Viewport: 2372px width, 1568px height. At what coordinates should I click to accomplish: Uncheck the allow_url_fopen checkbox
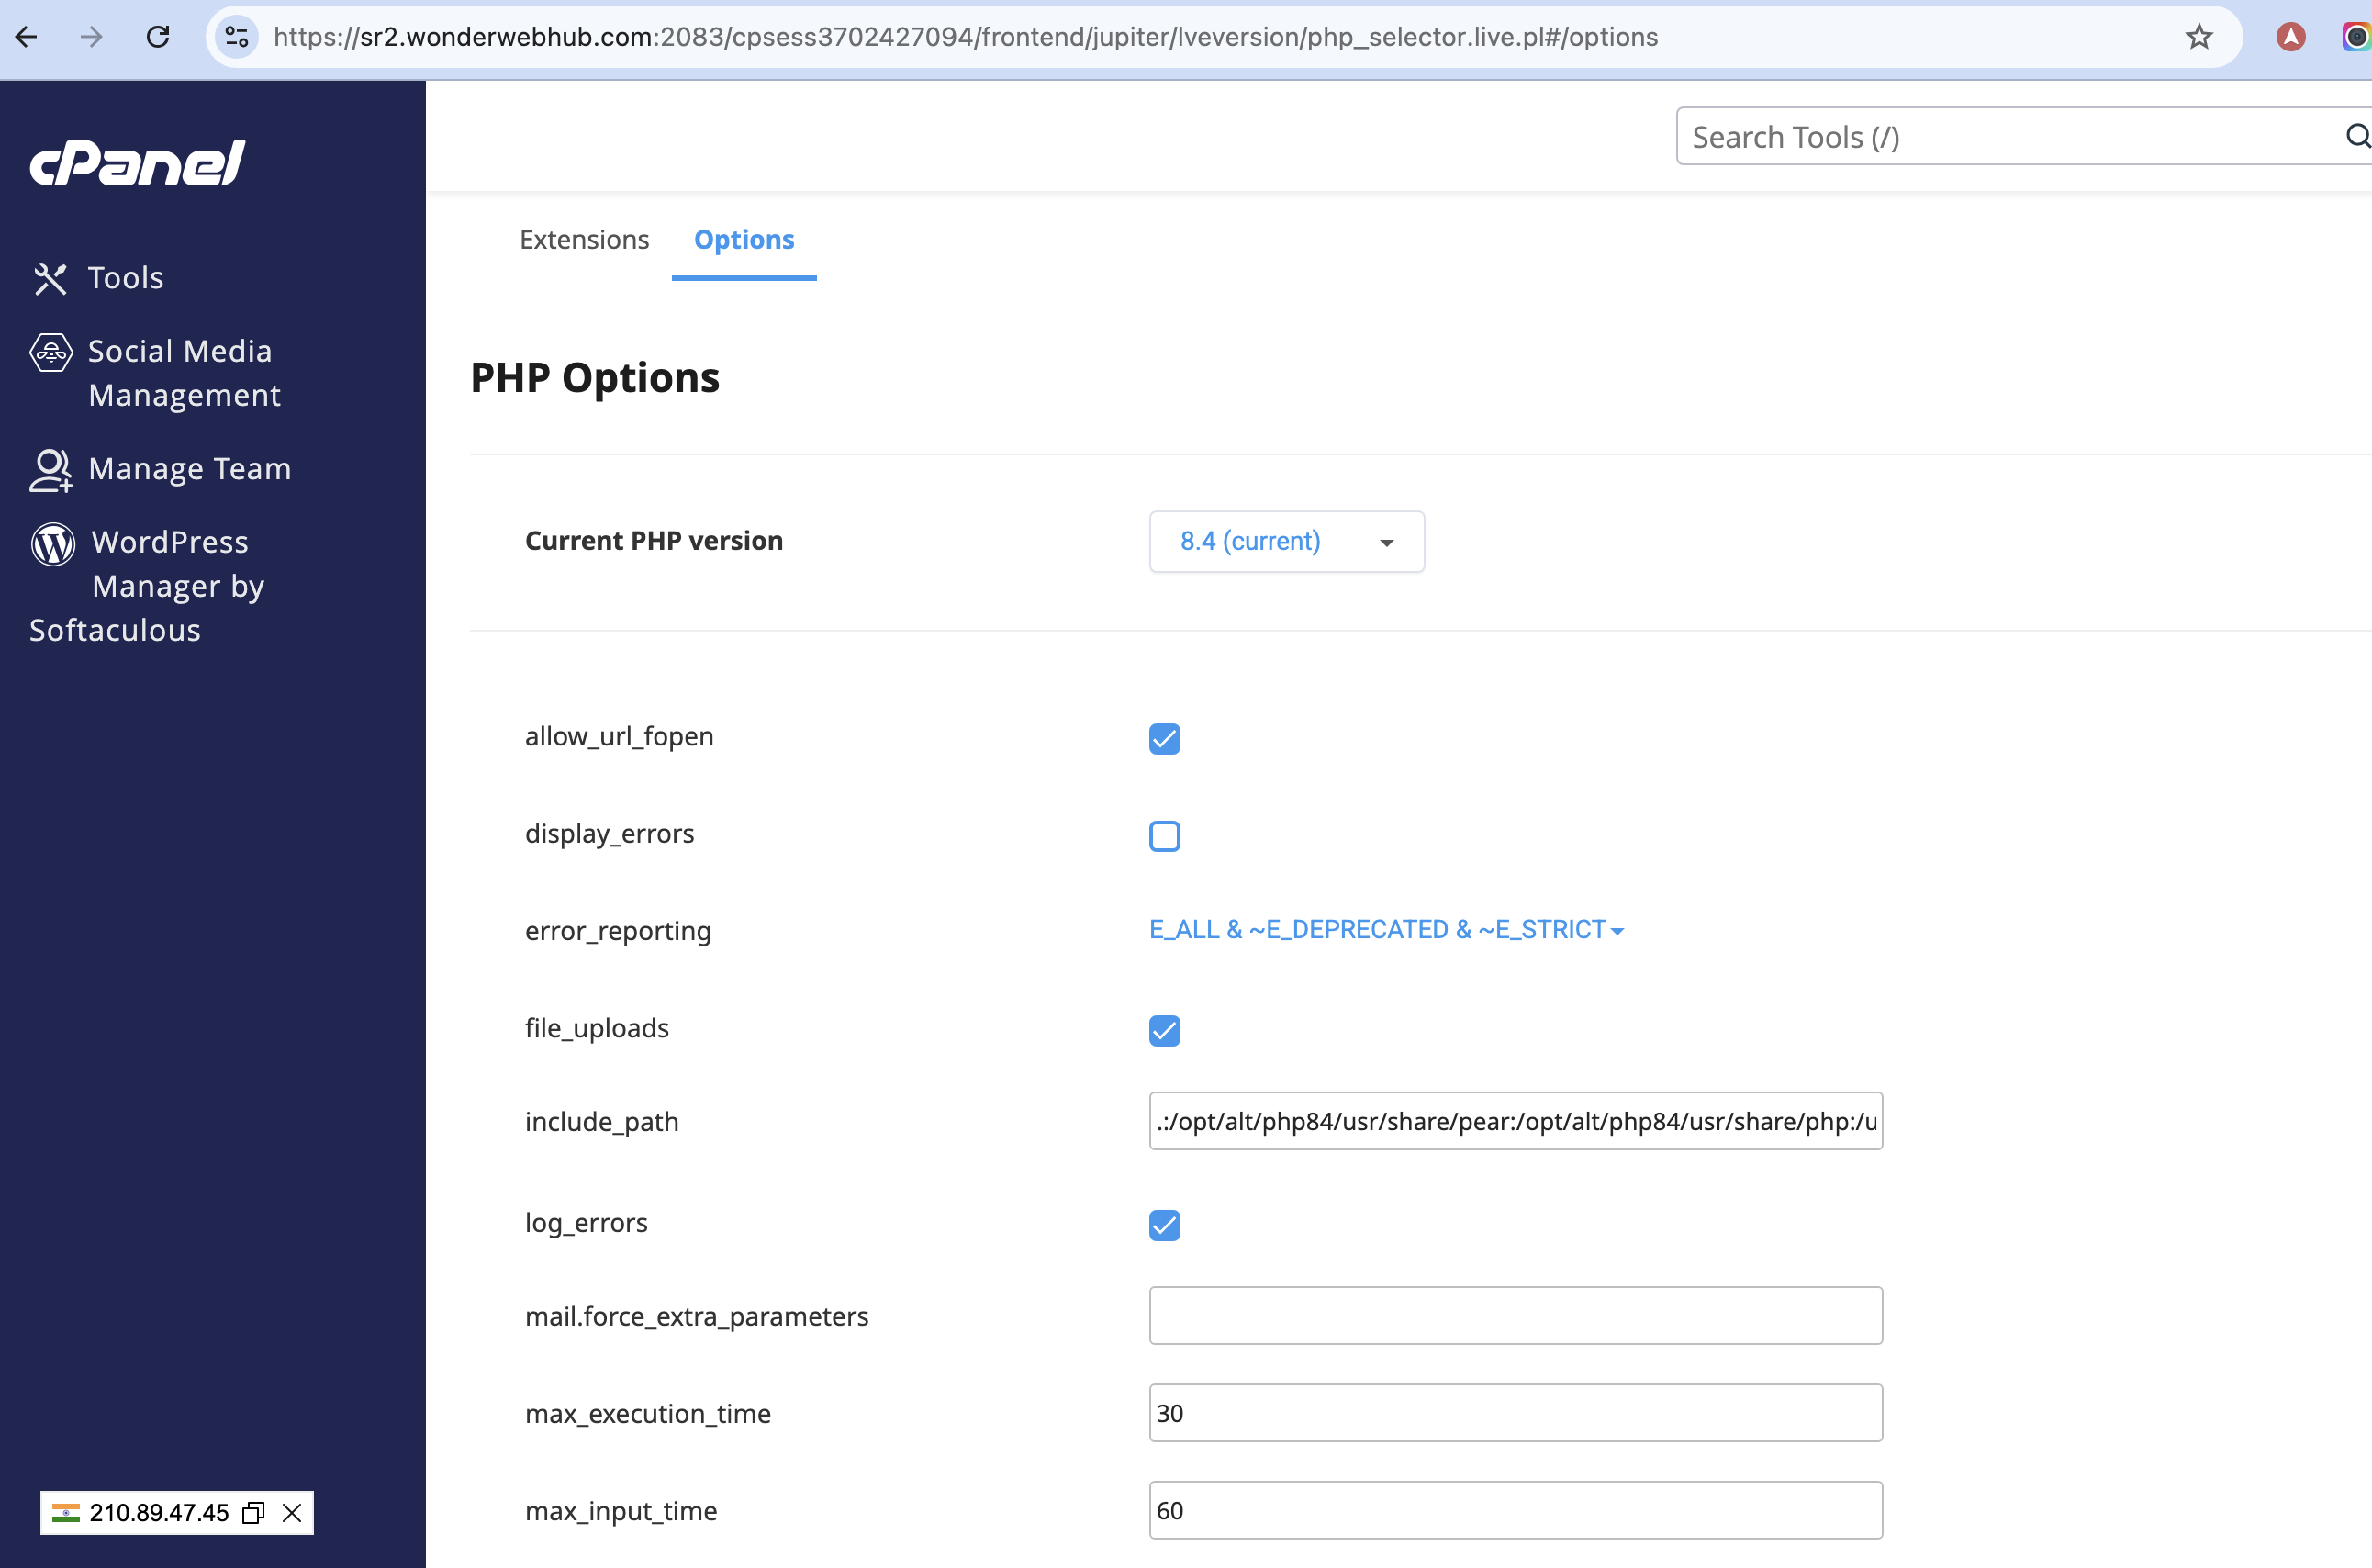tap(1164, 739)
